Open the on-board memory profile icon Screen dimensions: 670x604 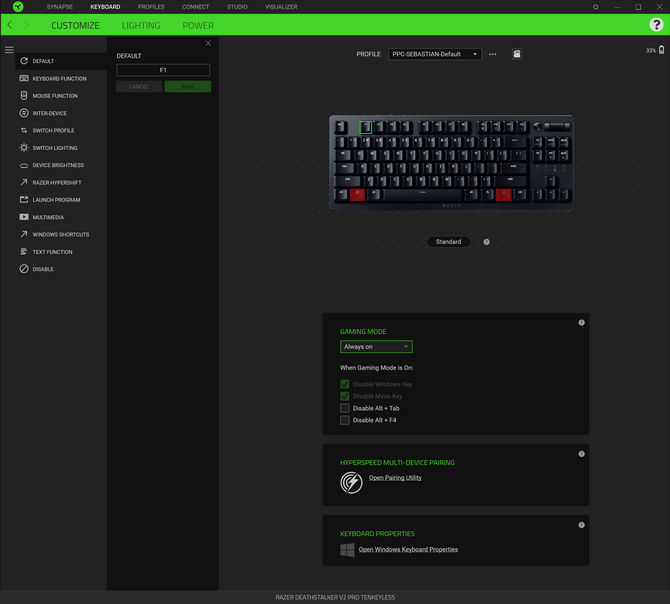coord(517,54)
